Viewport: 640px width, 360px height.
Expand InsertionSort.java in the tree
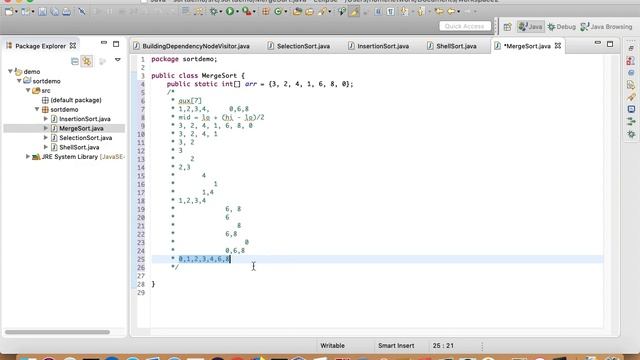click(46, 119)
